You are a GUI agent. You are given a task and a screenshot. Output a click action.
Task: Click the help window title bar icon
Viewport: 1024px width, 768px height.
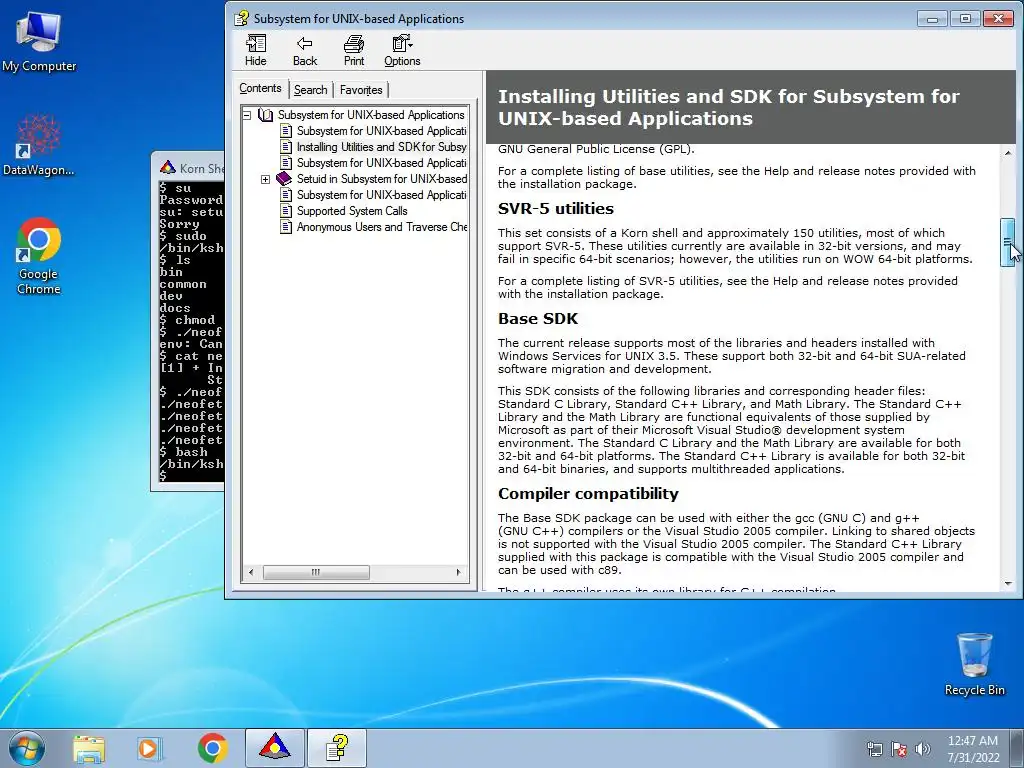tap(241, 18)
